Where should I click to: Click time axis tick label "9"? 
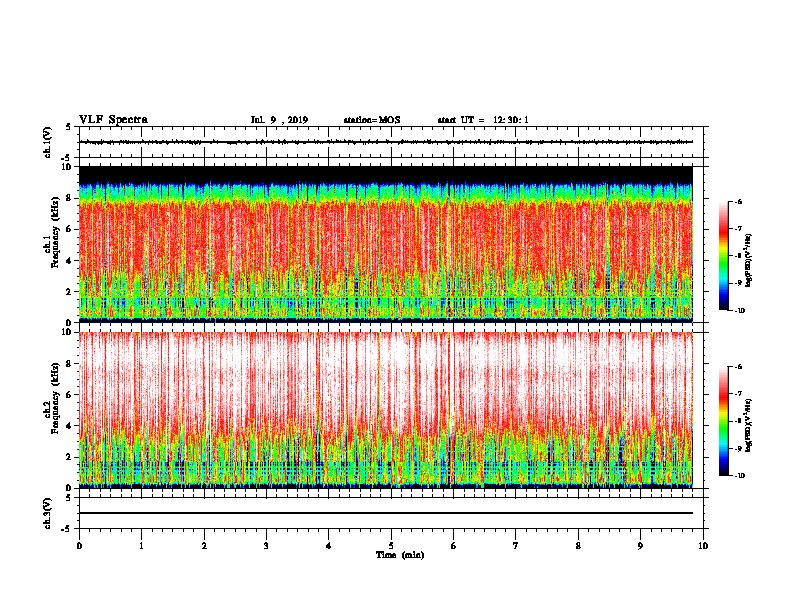coord(640,546)
